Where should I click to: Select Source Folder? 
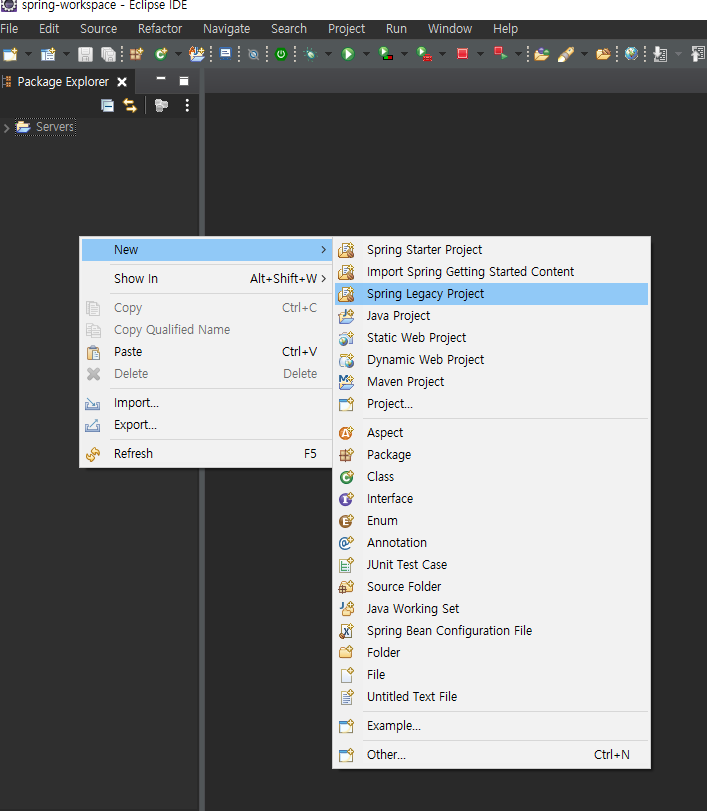[491, 587]
